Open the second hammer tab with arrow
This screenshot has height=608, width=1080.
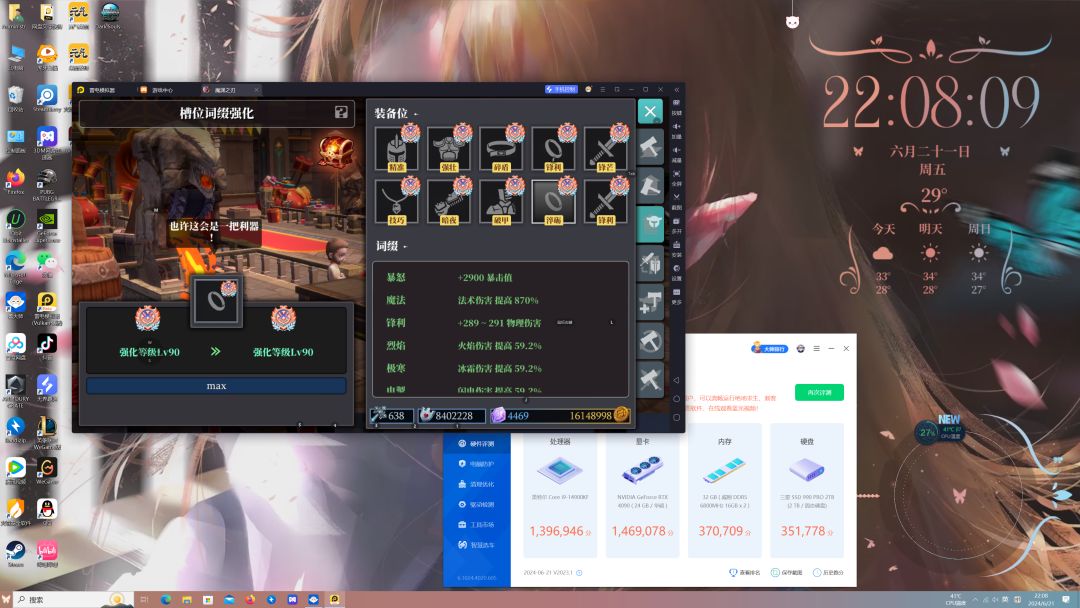(x=650, y=186)
